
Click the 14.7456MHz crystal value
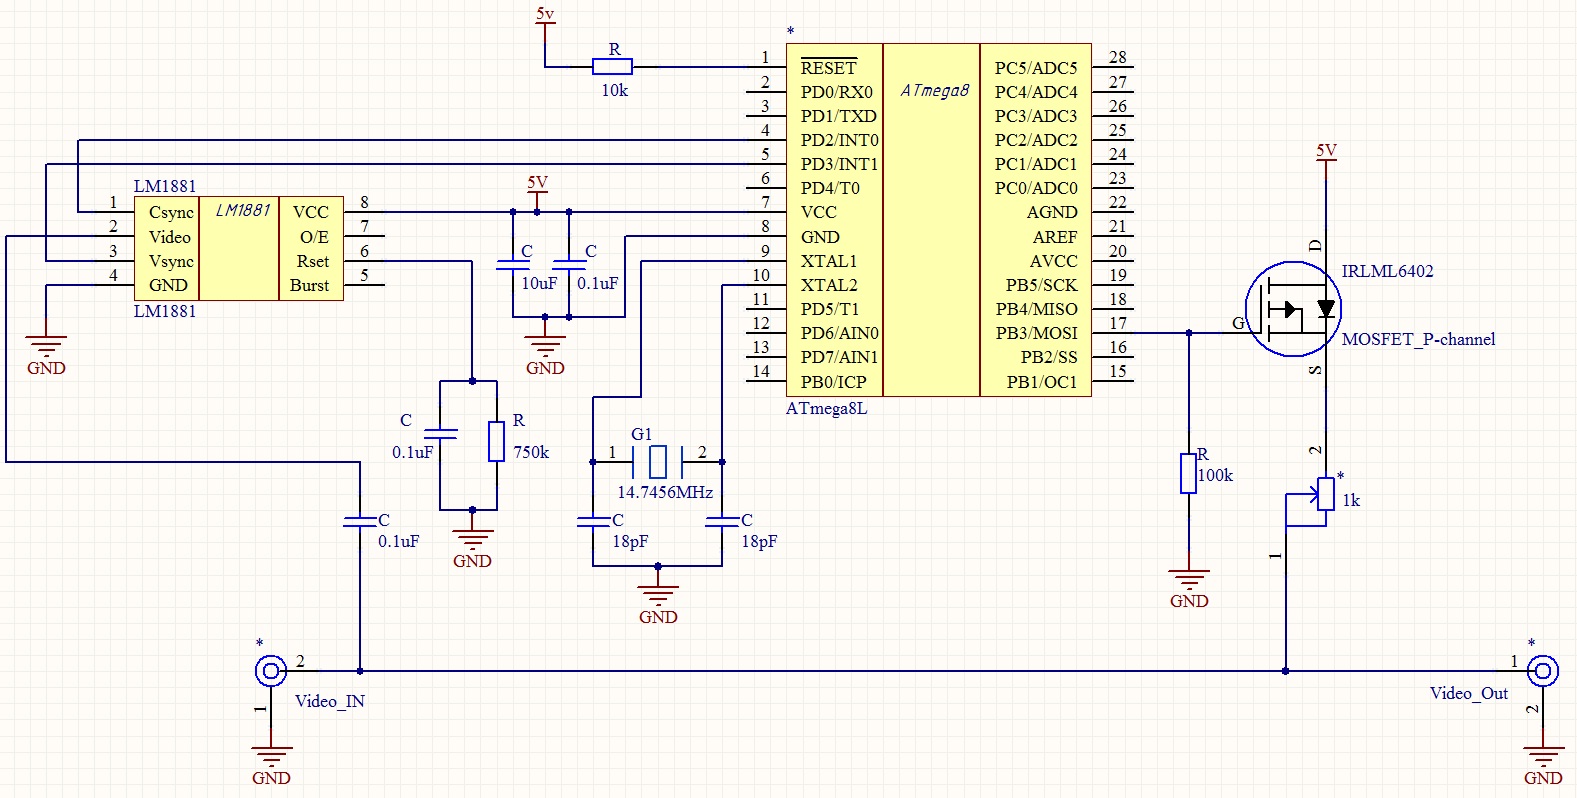tap(665, 492)
